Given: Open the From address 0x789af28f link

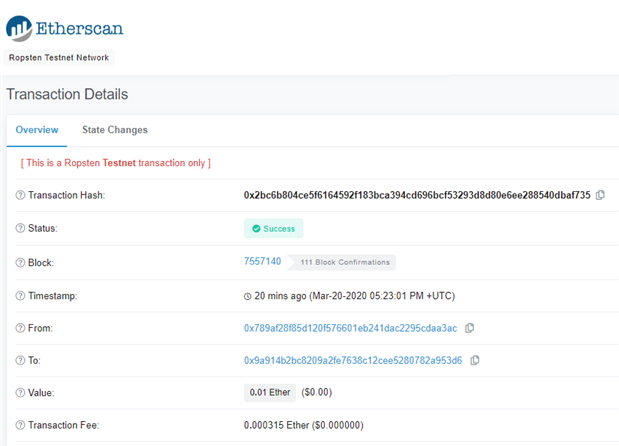Looking at the screenshot, I should [x=351, y=328].
